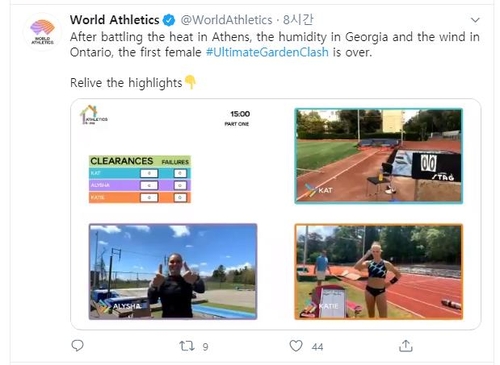Open the @WorldAthletics handle link
The width and height of the screenshot is (500, 365).
pos(226,20)
